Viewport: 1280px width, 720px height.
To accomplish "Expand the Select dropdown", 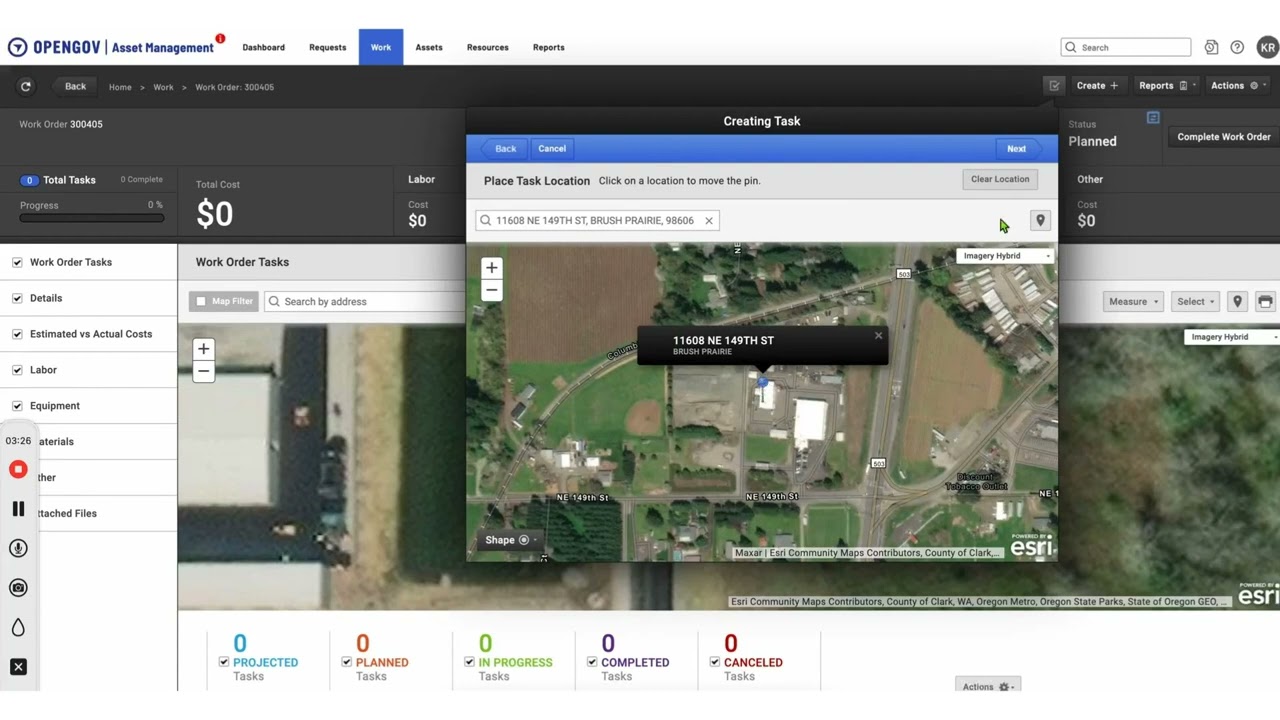I will point(1196,302).
